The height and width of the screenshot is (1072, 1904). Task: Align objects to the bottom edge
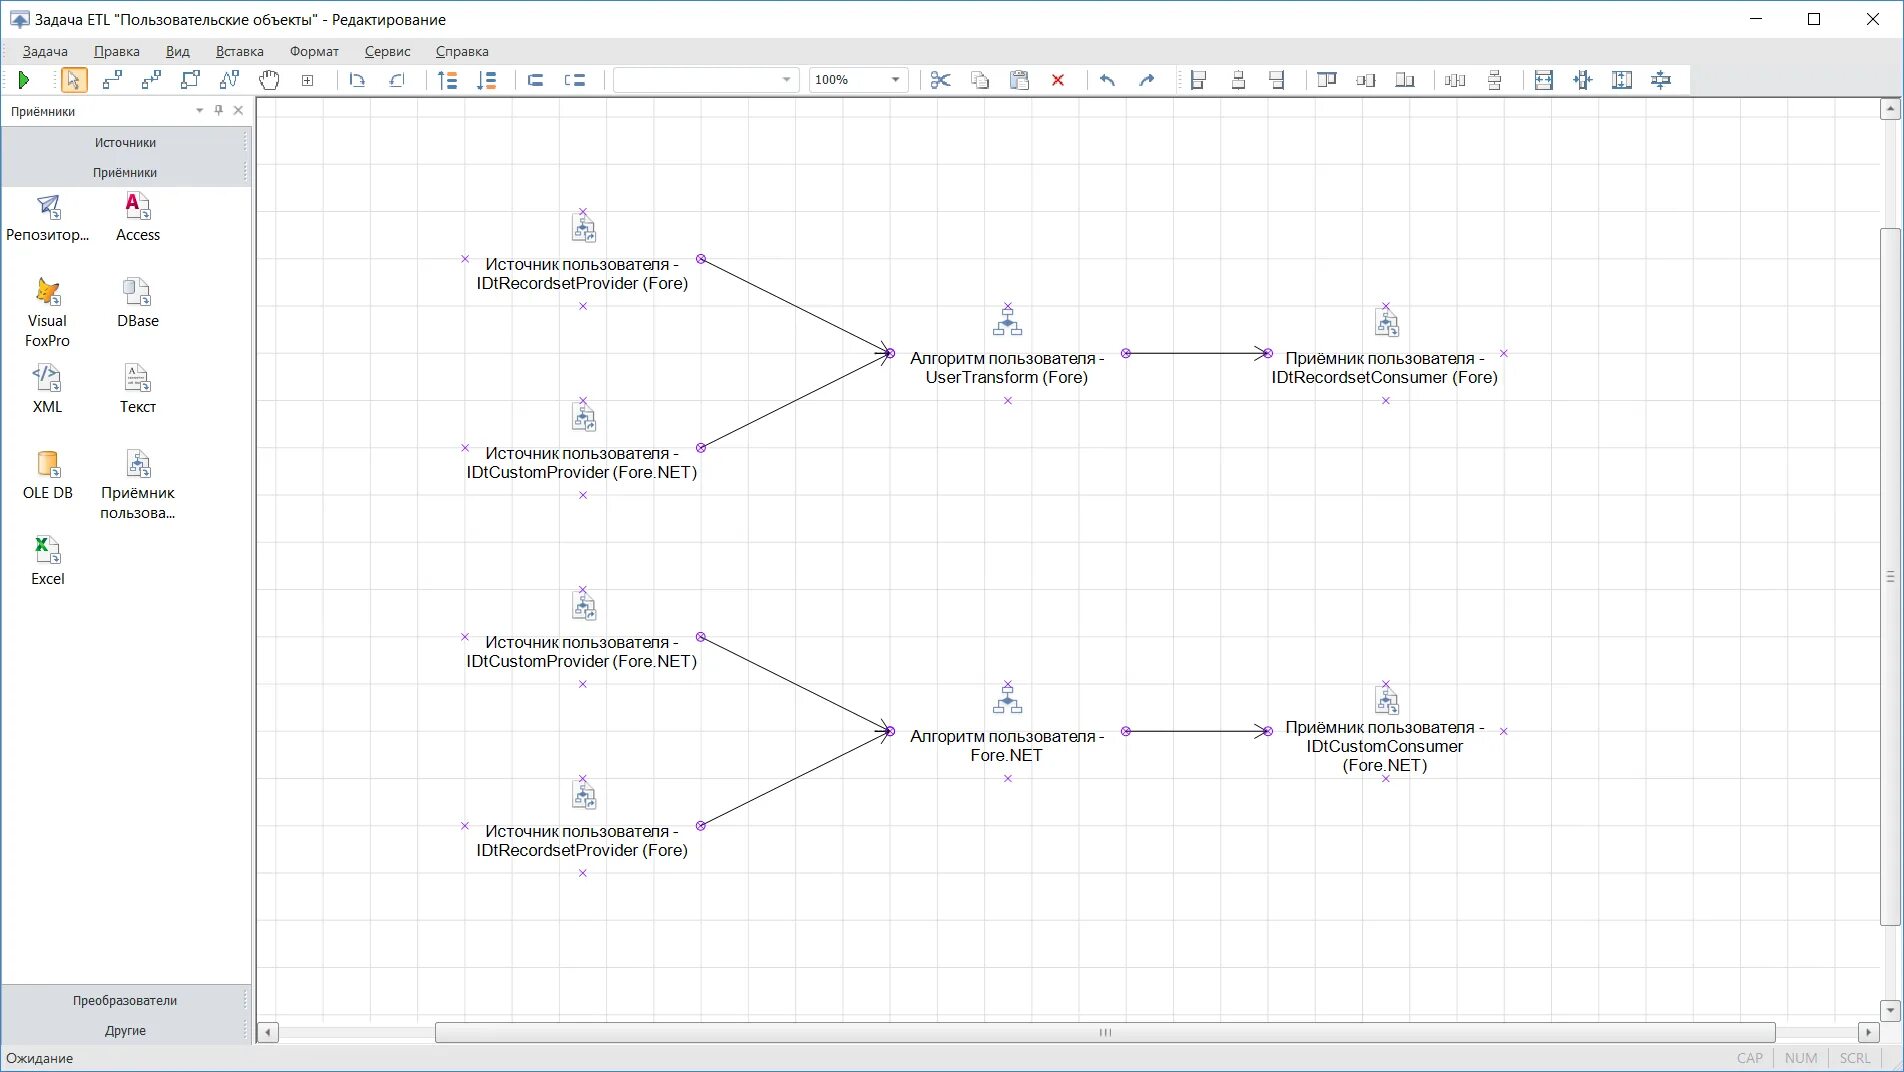tap(1405, 80)
